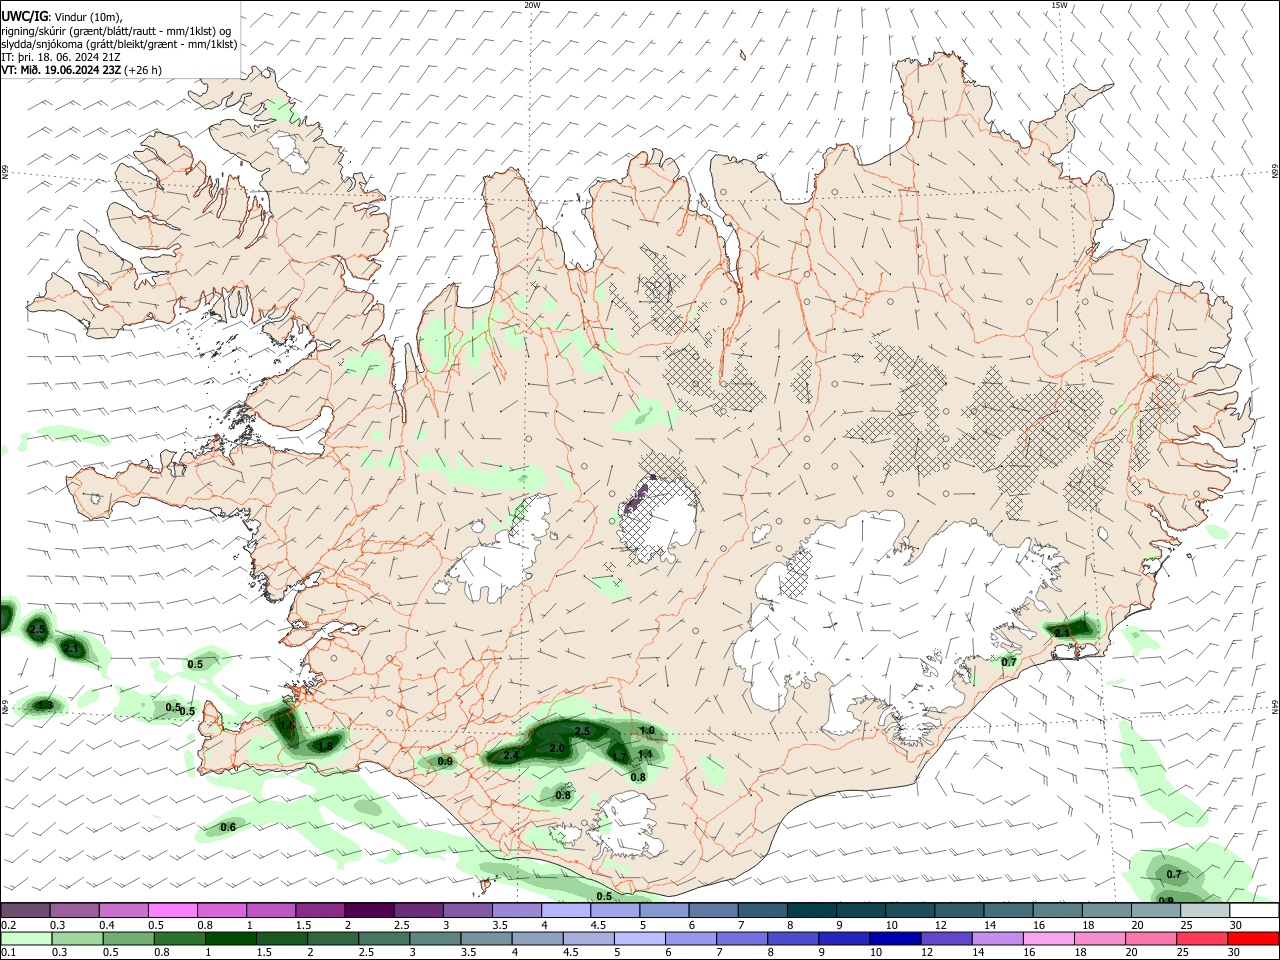Click the '(+26 h)' forecast offset text
Image resolution: width=1280 pixels, height=960 pixels.
143,70
